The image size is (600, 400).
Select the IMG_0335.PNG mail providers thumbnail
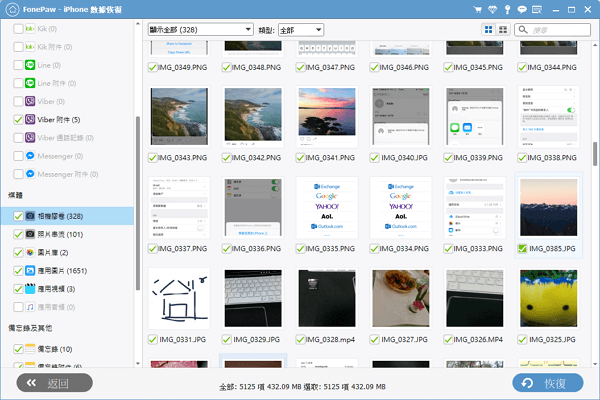coord(327,207)
